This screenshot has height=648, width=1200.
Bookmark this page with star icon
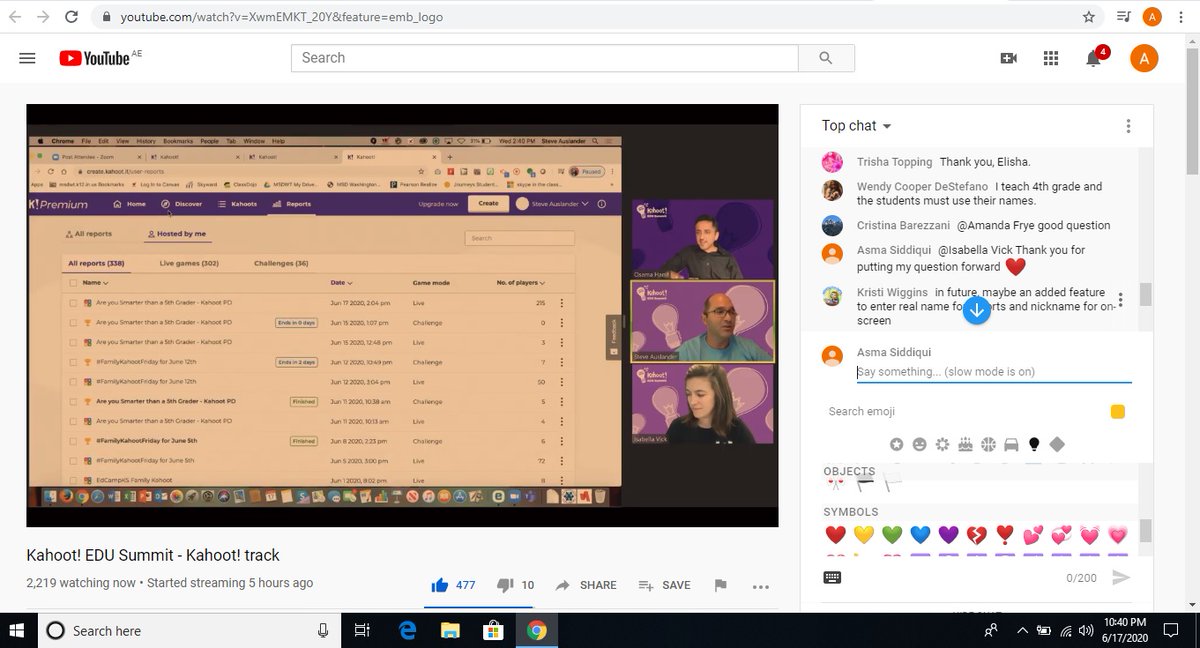(x=1088, y=16)
